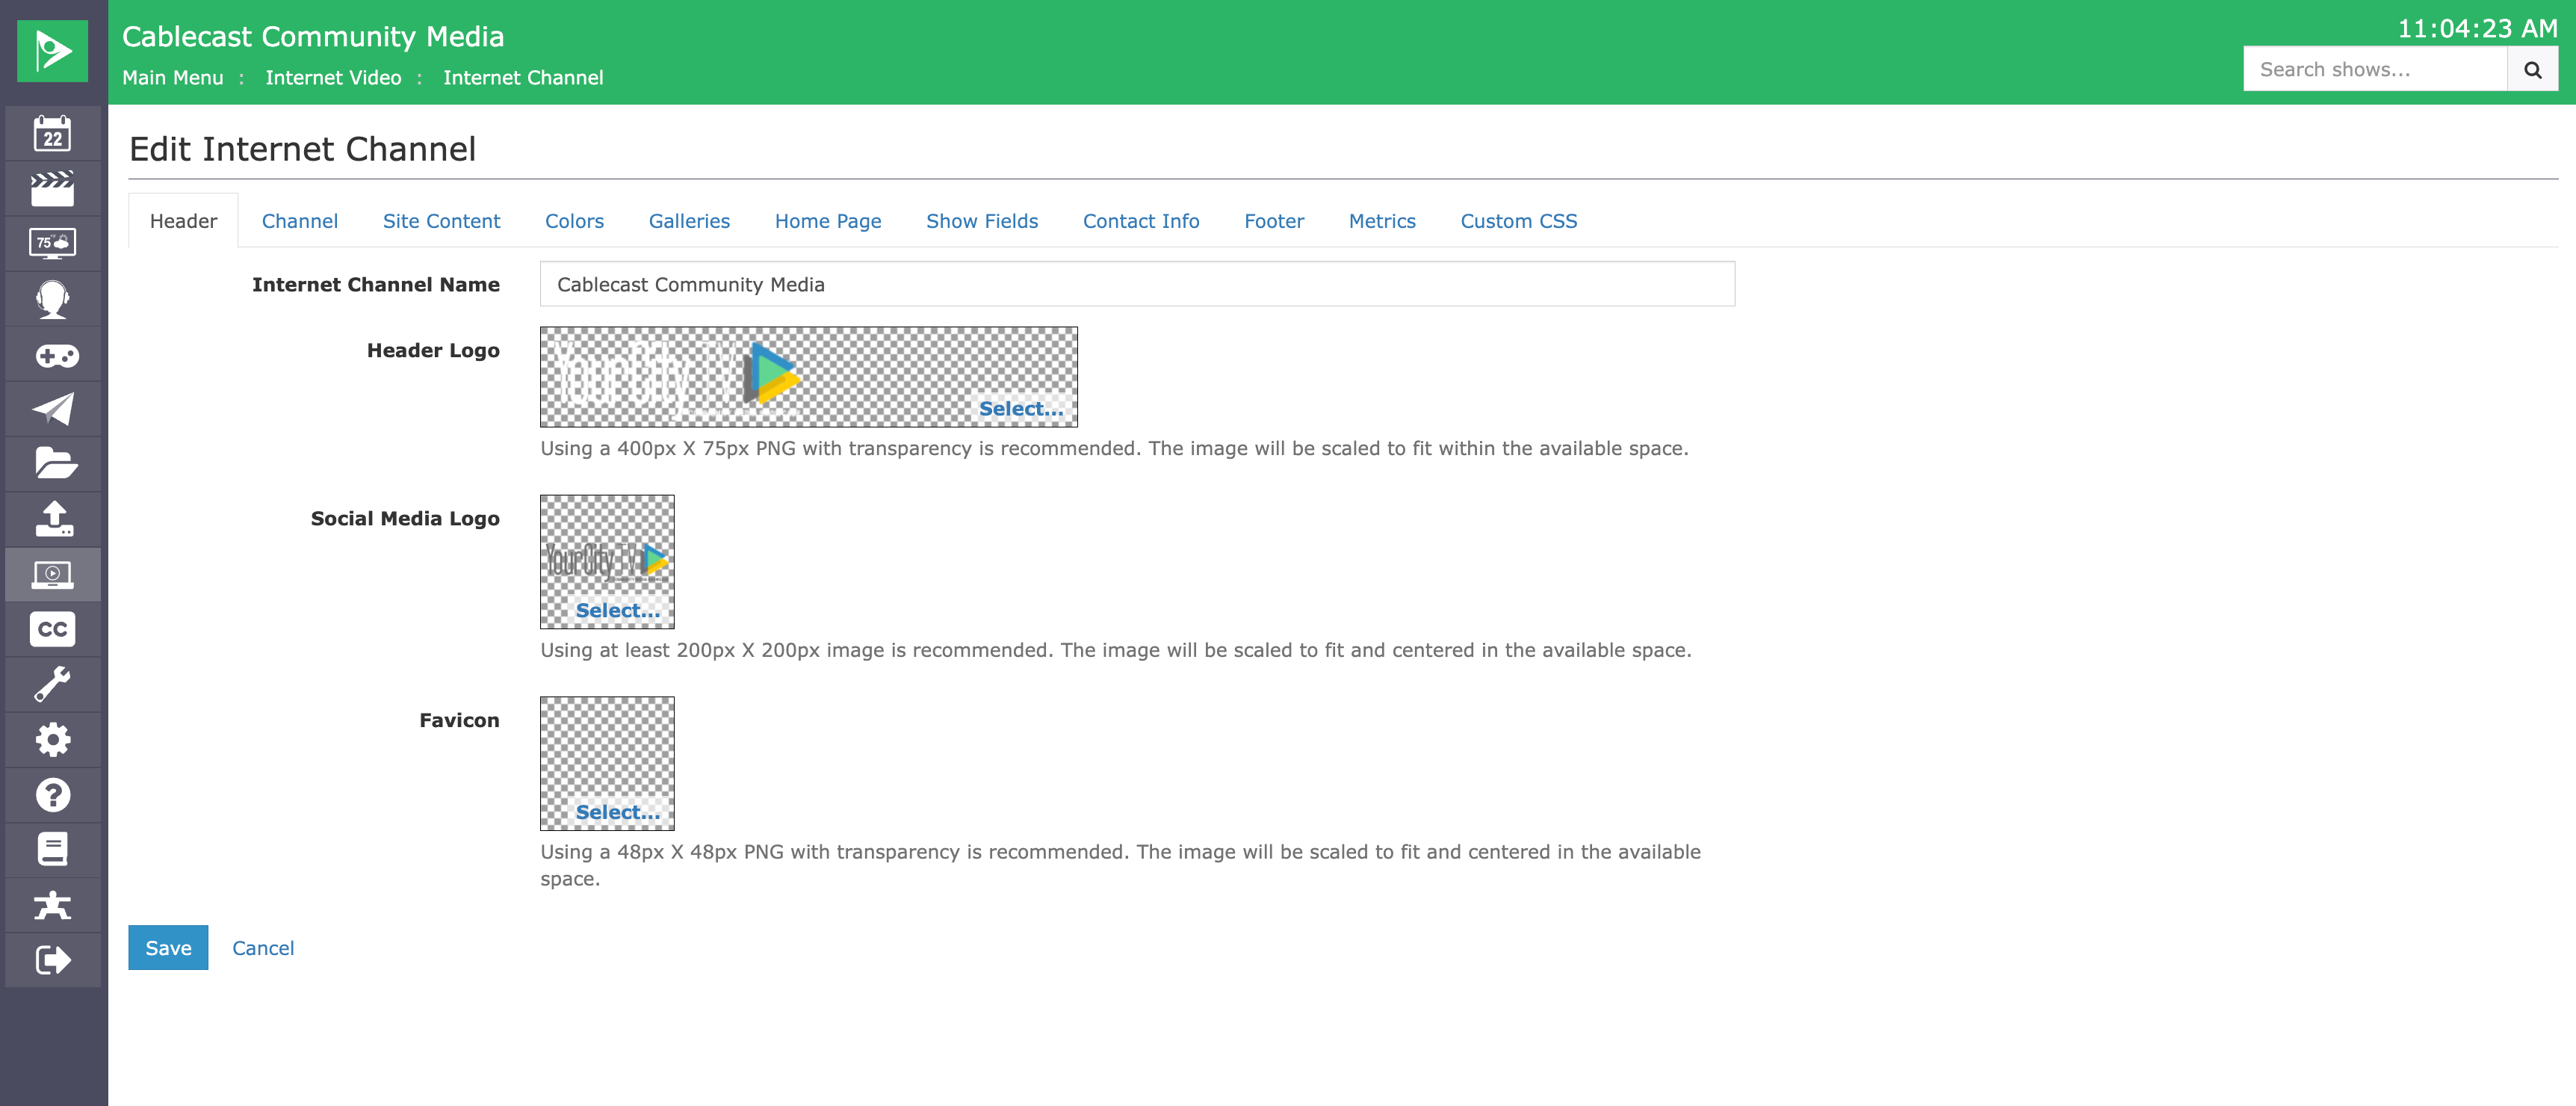
Task: Open the gear settings sidebar icon
Action: click(x=52, y=740)
